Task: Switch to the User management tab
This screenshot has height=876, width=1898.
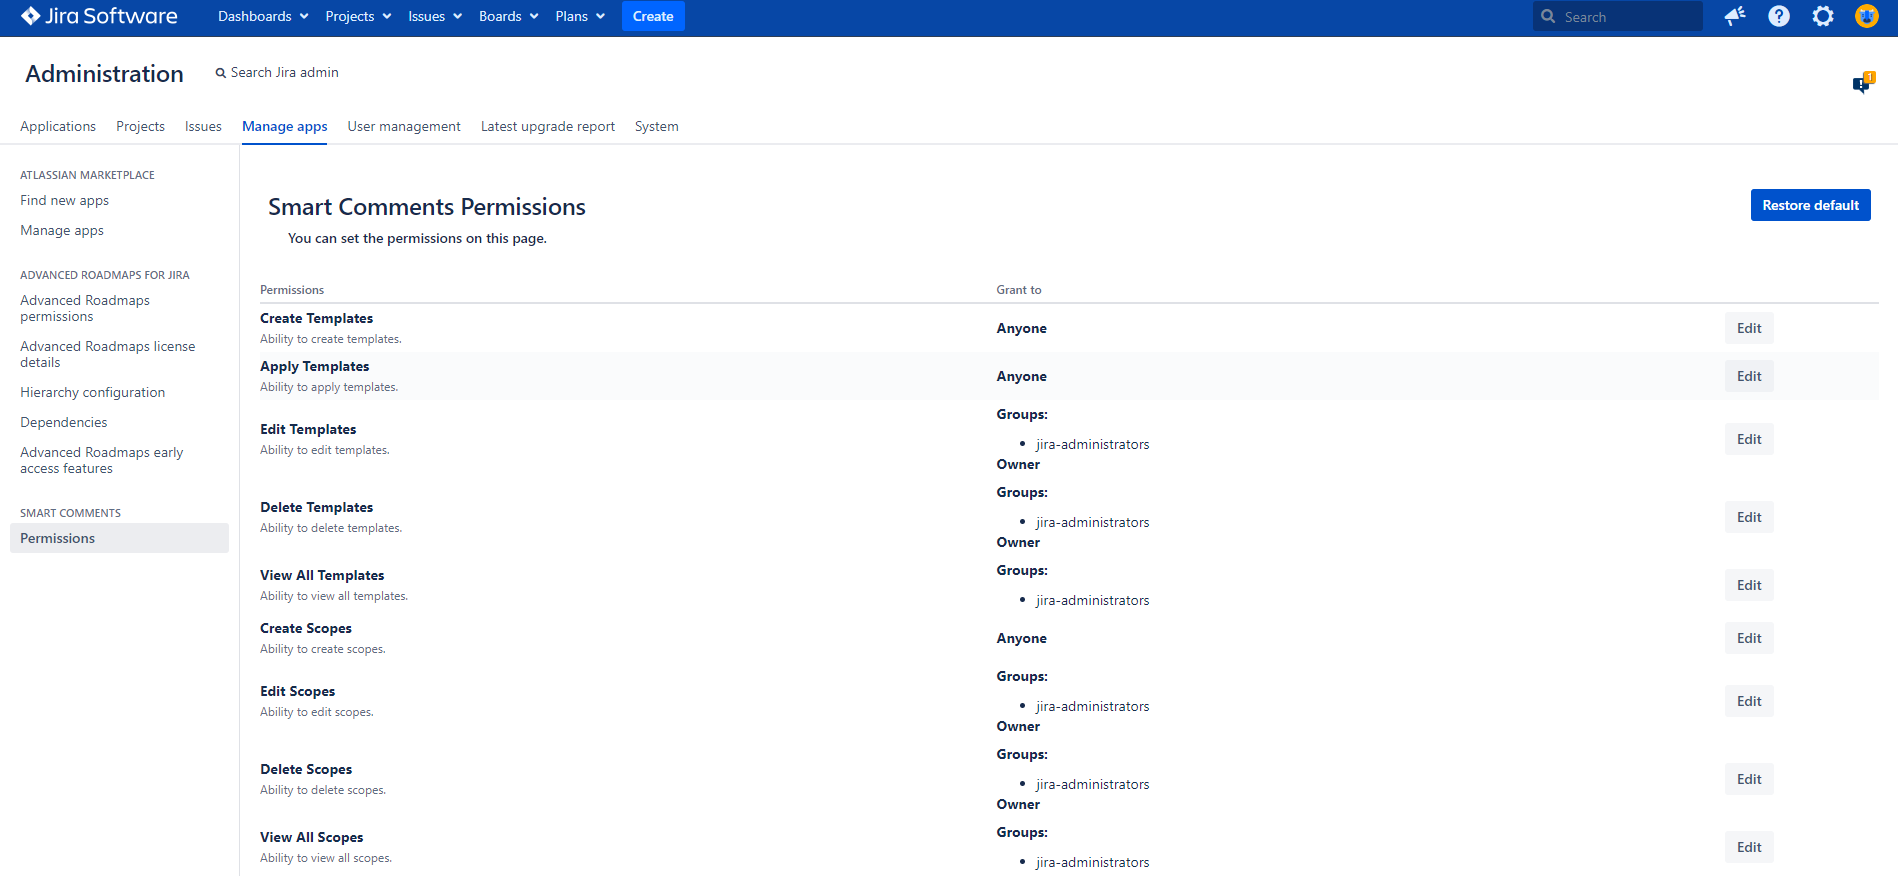Action: pos(404,126)
